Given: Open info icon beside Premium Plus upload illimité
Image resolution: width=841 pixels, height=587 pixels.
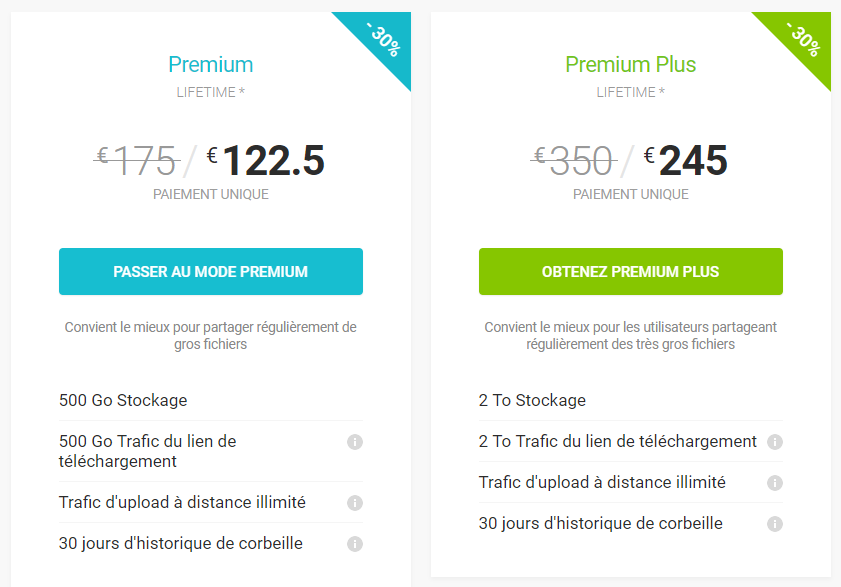Looking at the screenshot, I should tap(774, 483).
